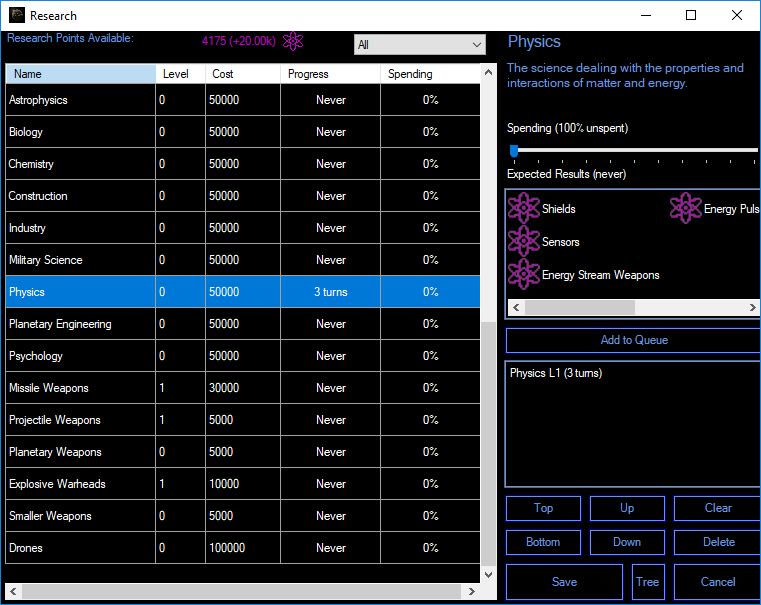761x605 pixels.
Task: Move queue item to Top
Action: point(543,508)
